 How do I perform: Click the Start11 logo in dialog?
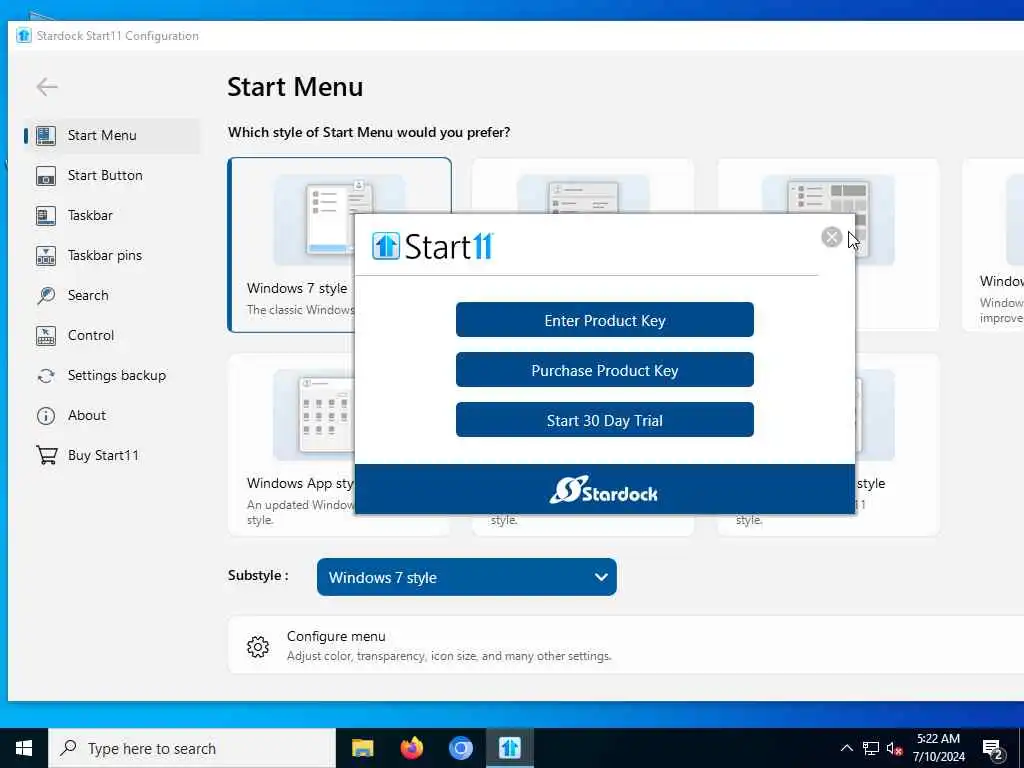[x=432, y=246]
